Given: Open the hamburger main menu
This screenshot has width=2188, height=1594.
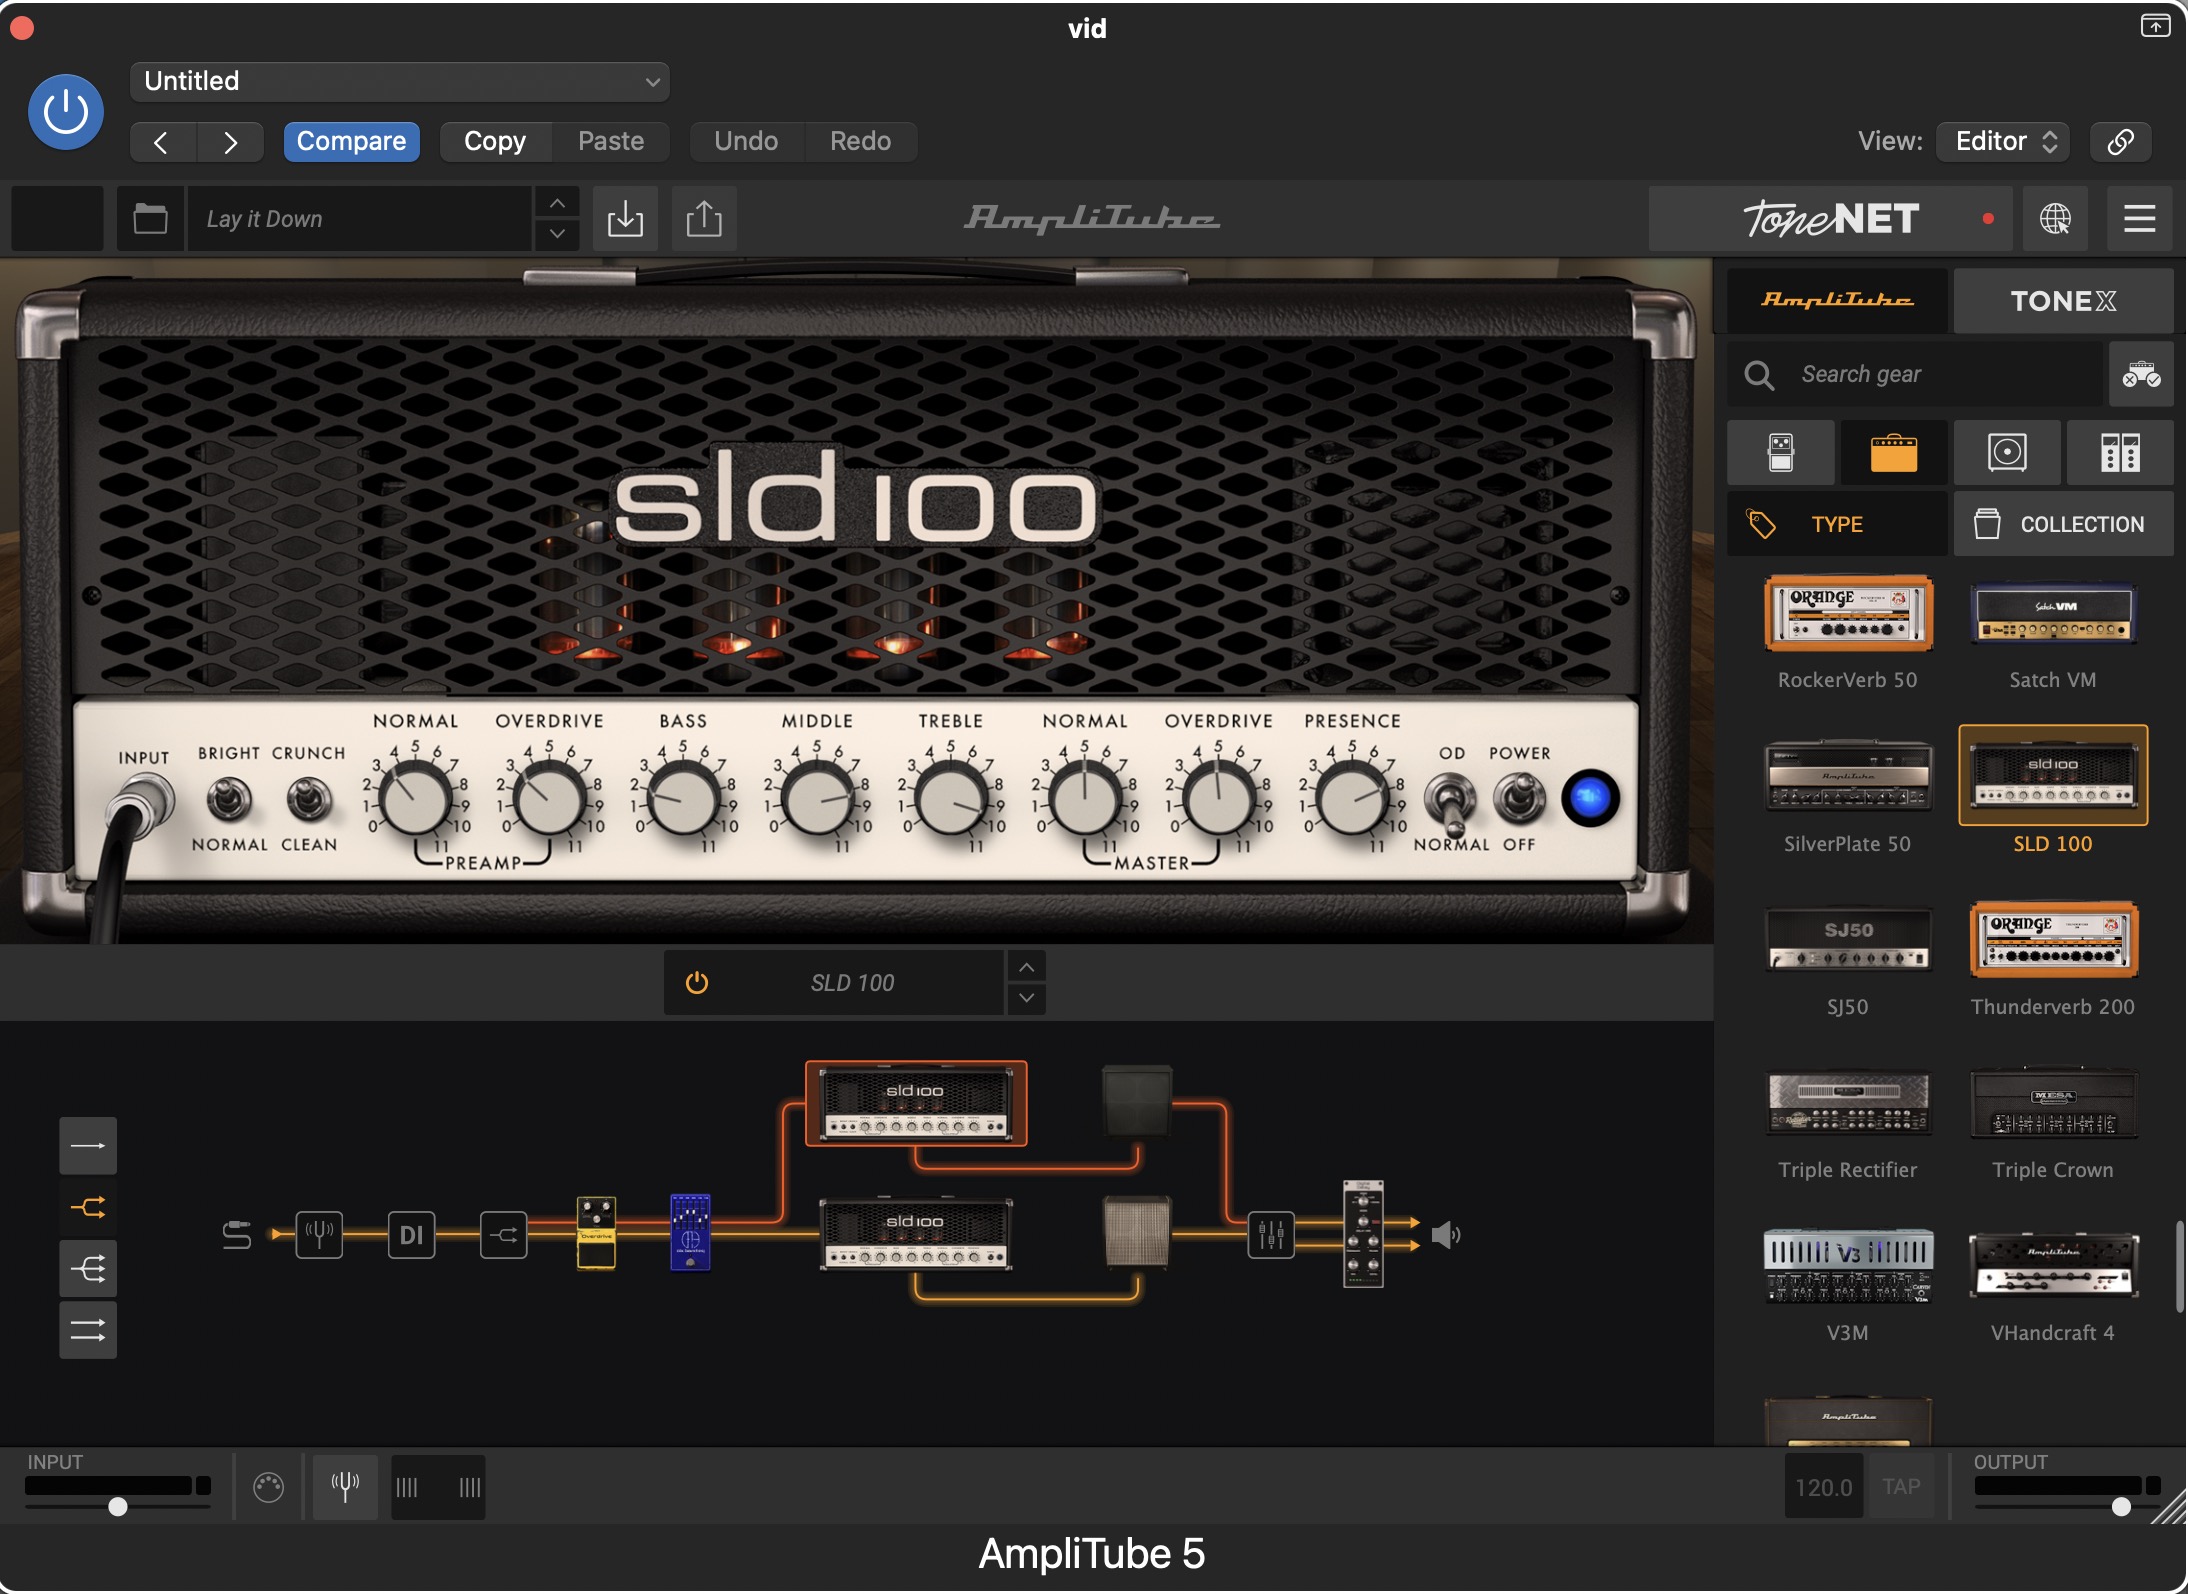Looking at the screenshot, I should 2139,218.
